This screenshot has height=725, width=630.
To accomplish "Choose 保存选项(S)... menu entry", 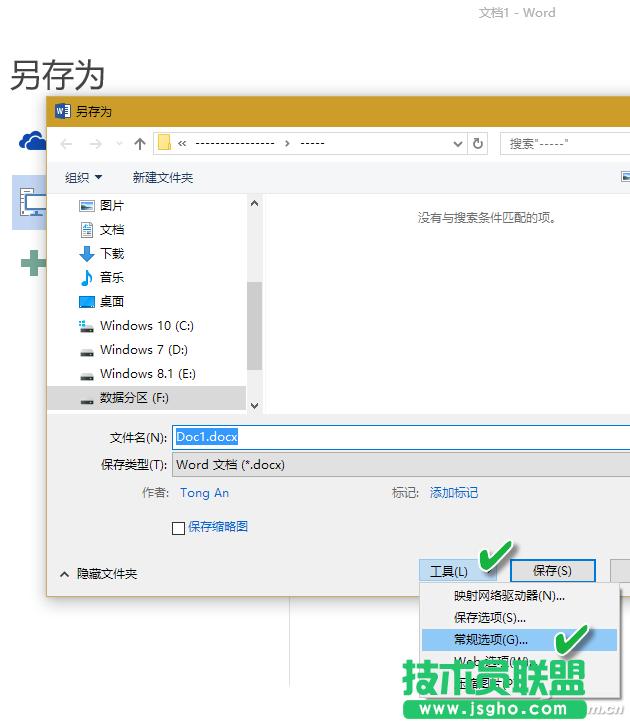I will click(489, 617).
